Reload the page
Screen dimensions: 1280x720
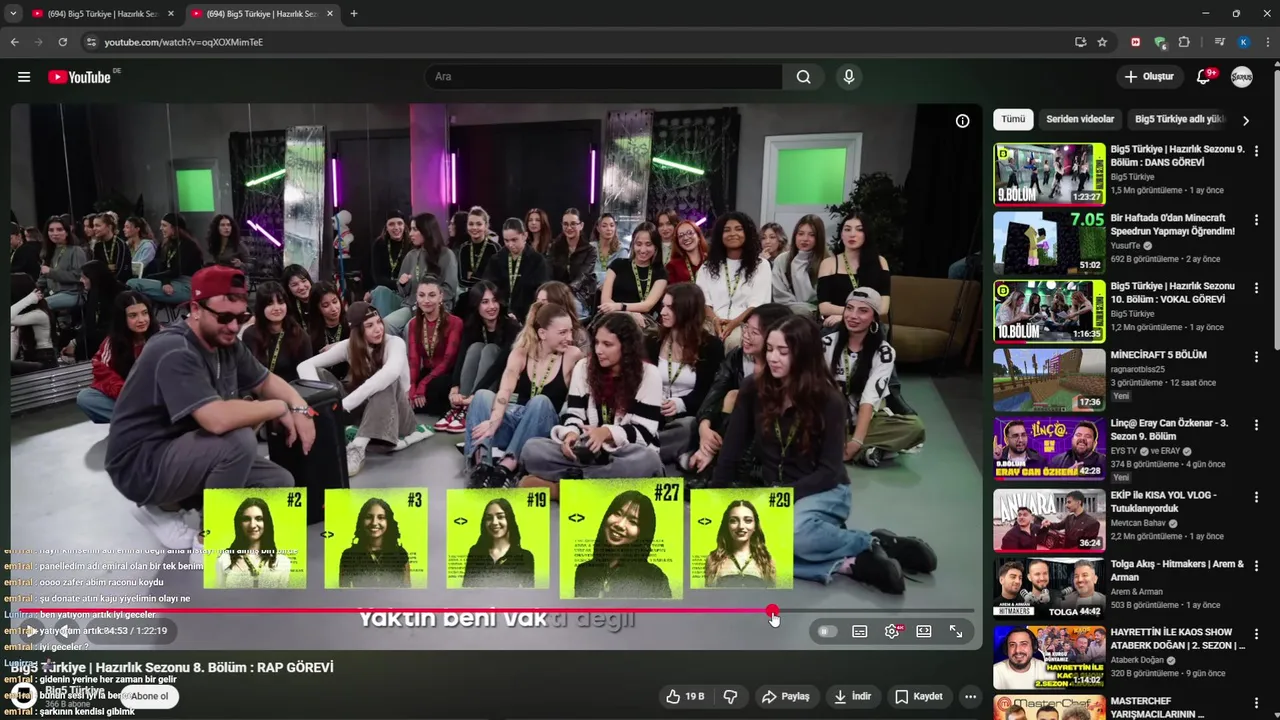(62, 42)
